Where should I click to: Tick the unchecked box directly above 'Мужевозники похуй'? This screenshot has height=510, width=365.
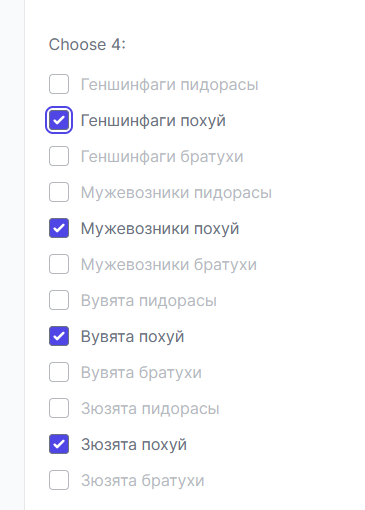(x=59, y=192)
